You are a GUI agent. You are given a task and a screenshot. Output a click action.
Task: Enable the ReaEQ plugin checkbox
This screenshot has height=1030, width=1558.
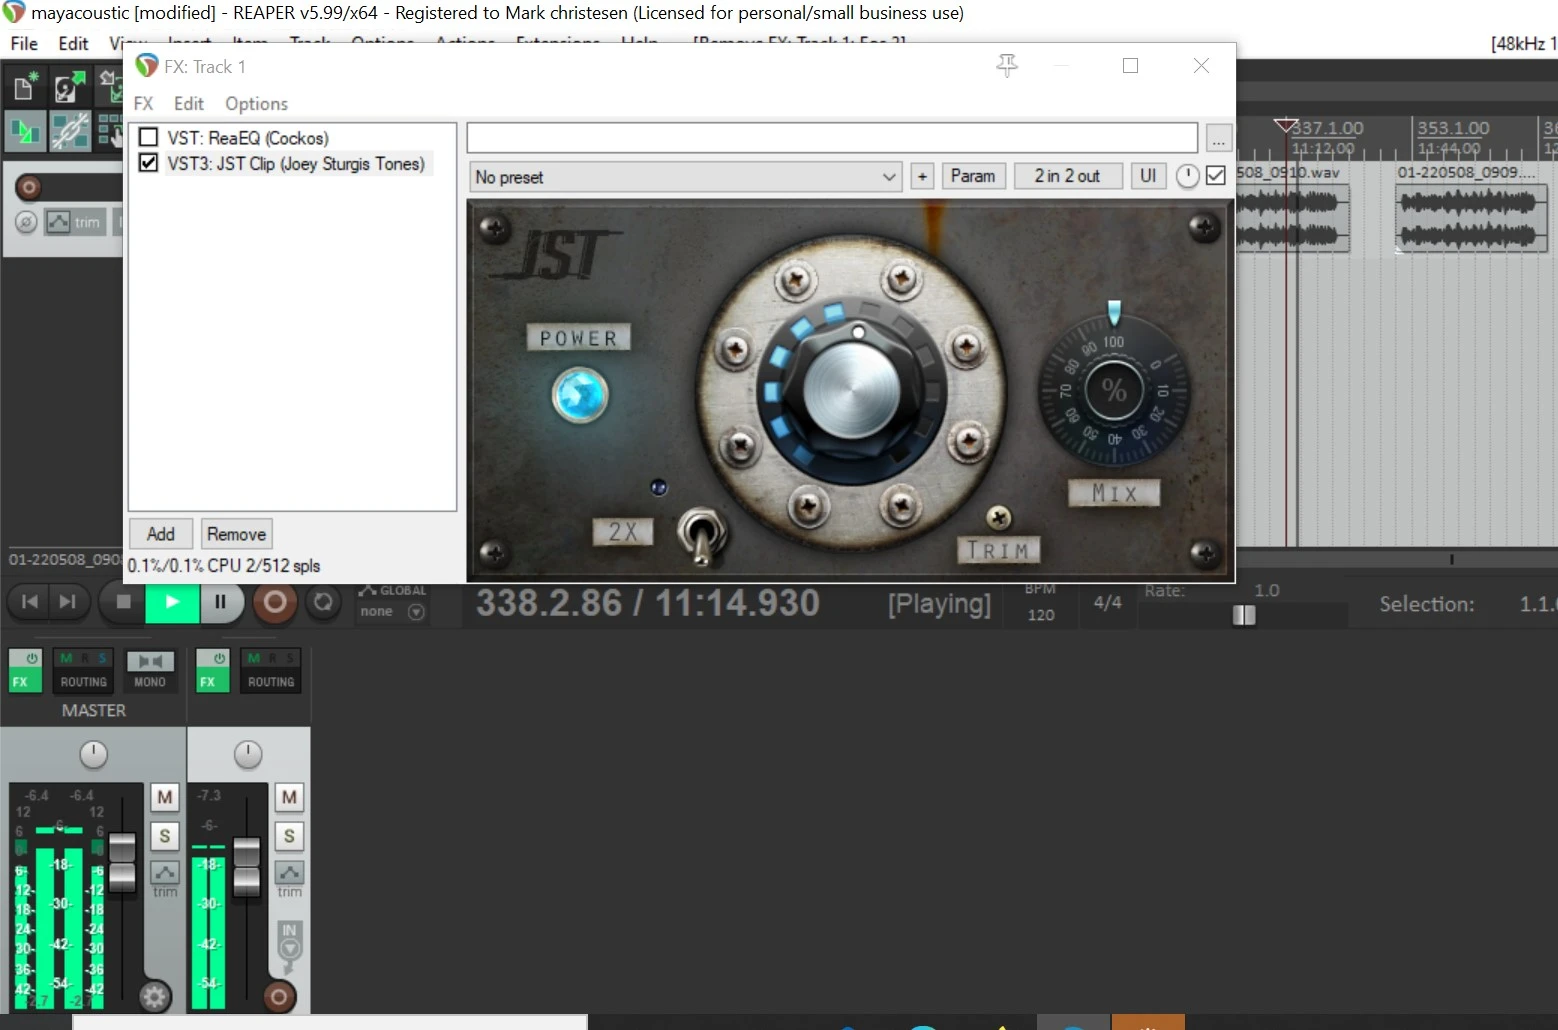point(149,137)
